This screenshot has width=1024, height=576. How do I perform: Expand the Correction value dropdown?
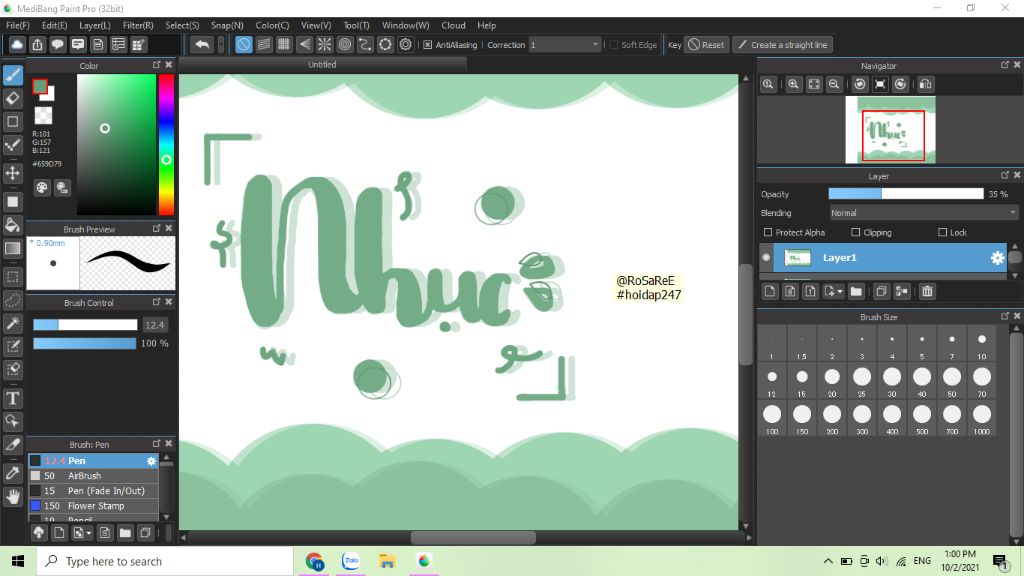tap(596, 45)
